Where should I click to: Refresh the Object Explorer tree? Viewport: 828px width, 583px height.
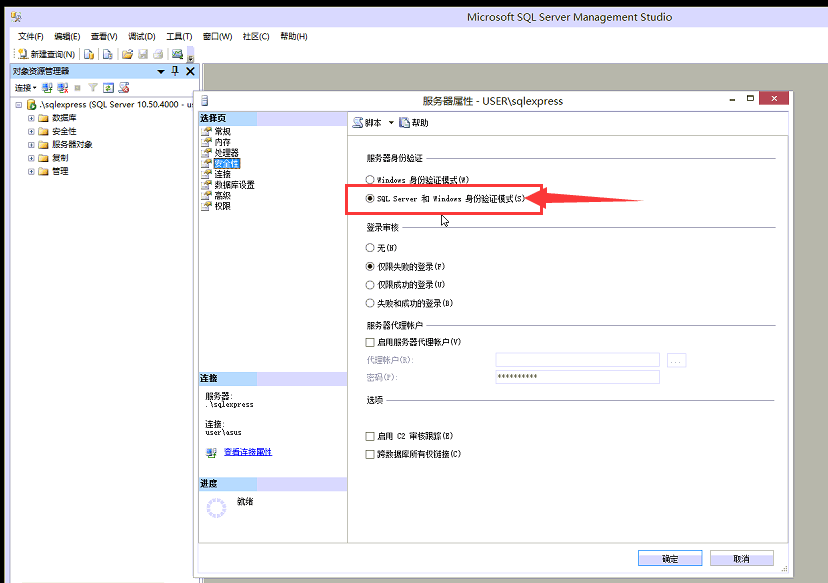pos(108,88)
